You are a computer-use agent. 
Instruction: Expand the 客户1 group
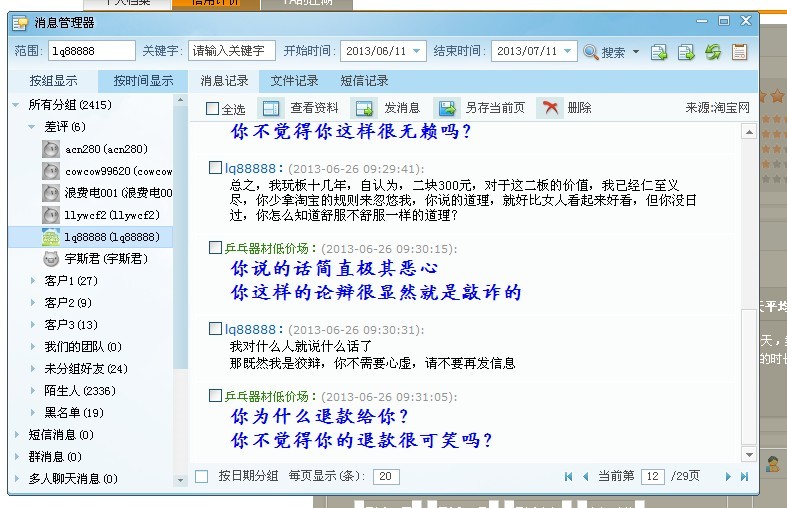coord(33,281)
